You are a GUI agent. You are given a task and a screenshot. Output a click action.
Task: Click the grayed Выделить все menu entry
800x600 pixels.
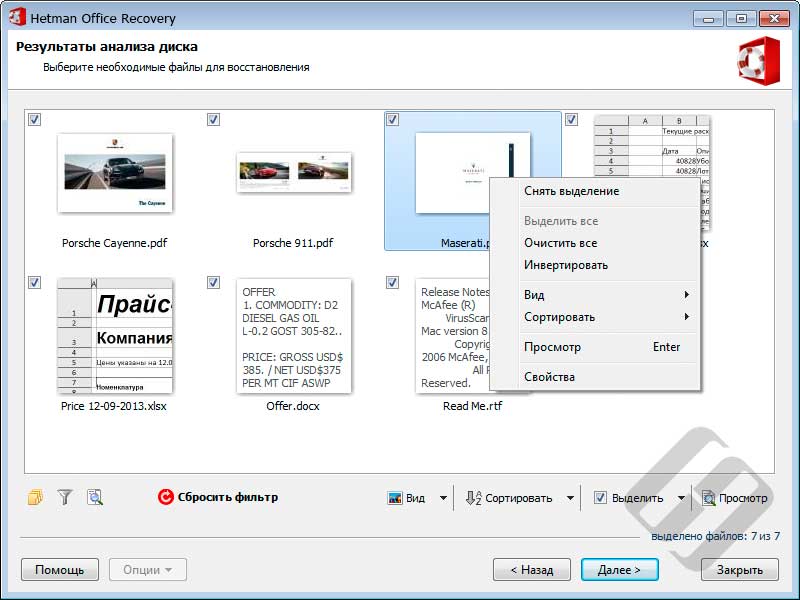click(595, 221)
